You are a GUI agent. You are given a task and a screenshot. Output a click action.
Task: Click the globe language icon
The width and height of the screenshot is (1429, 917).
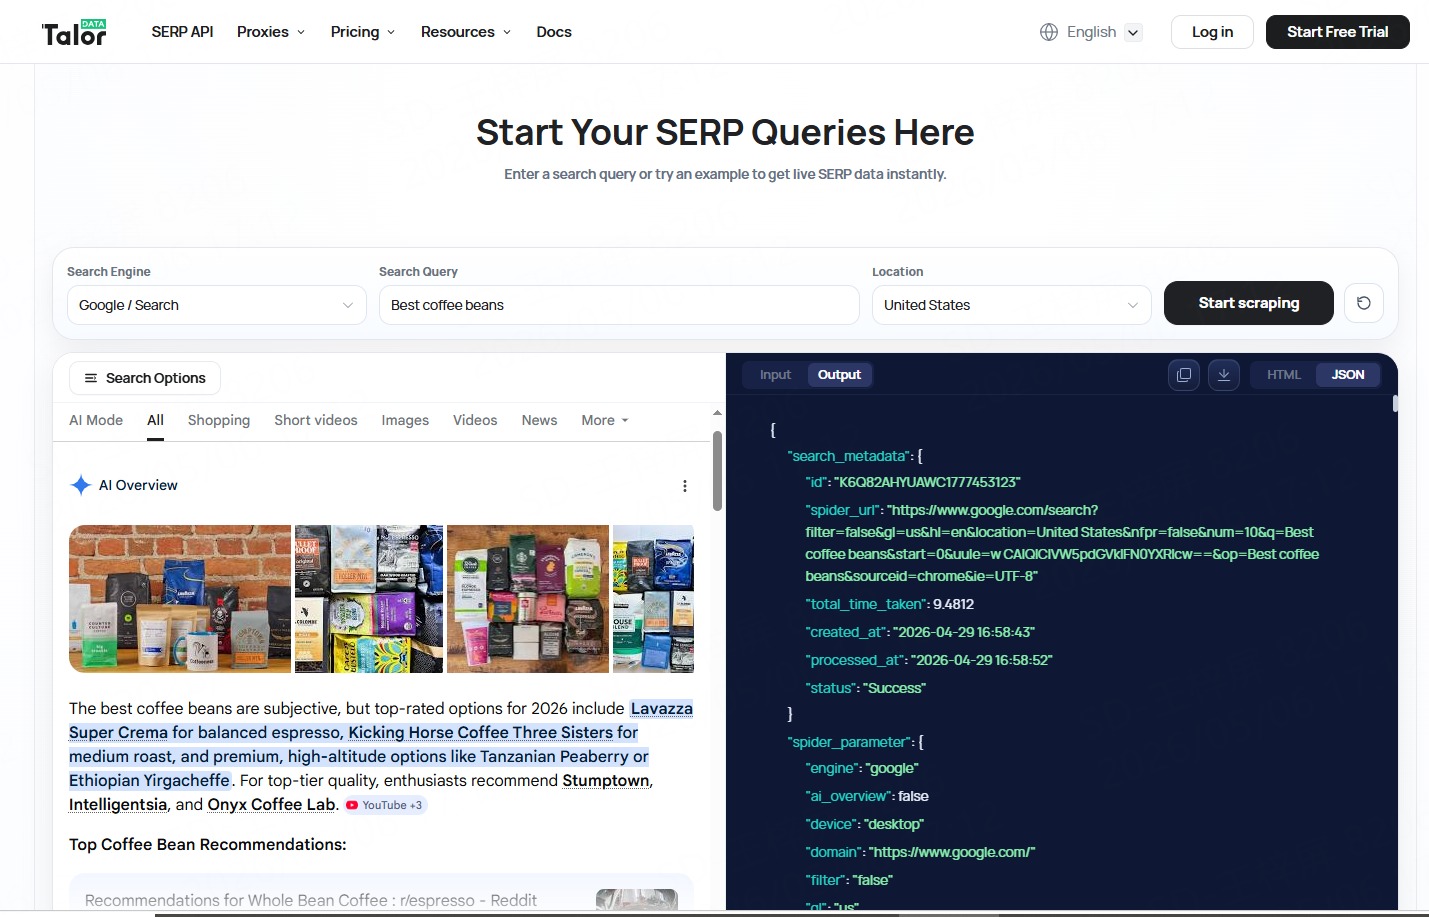(x=1049, y=32)
